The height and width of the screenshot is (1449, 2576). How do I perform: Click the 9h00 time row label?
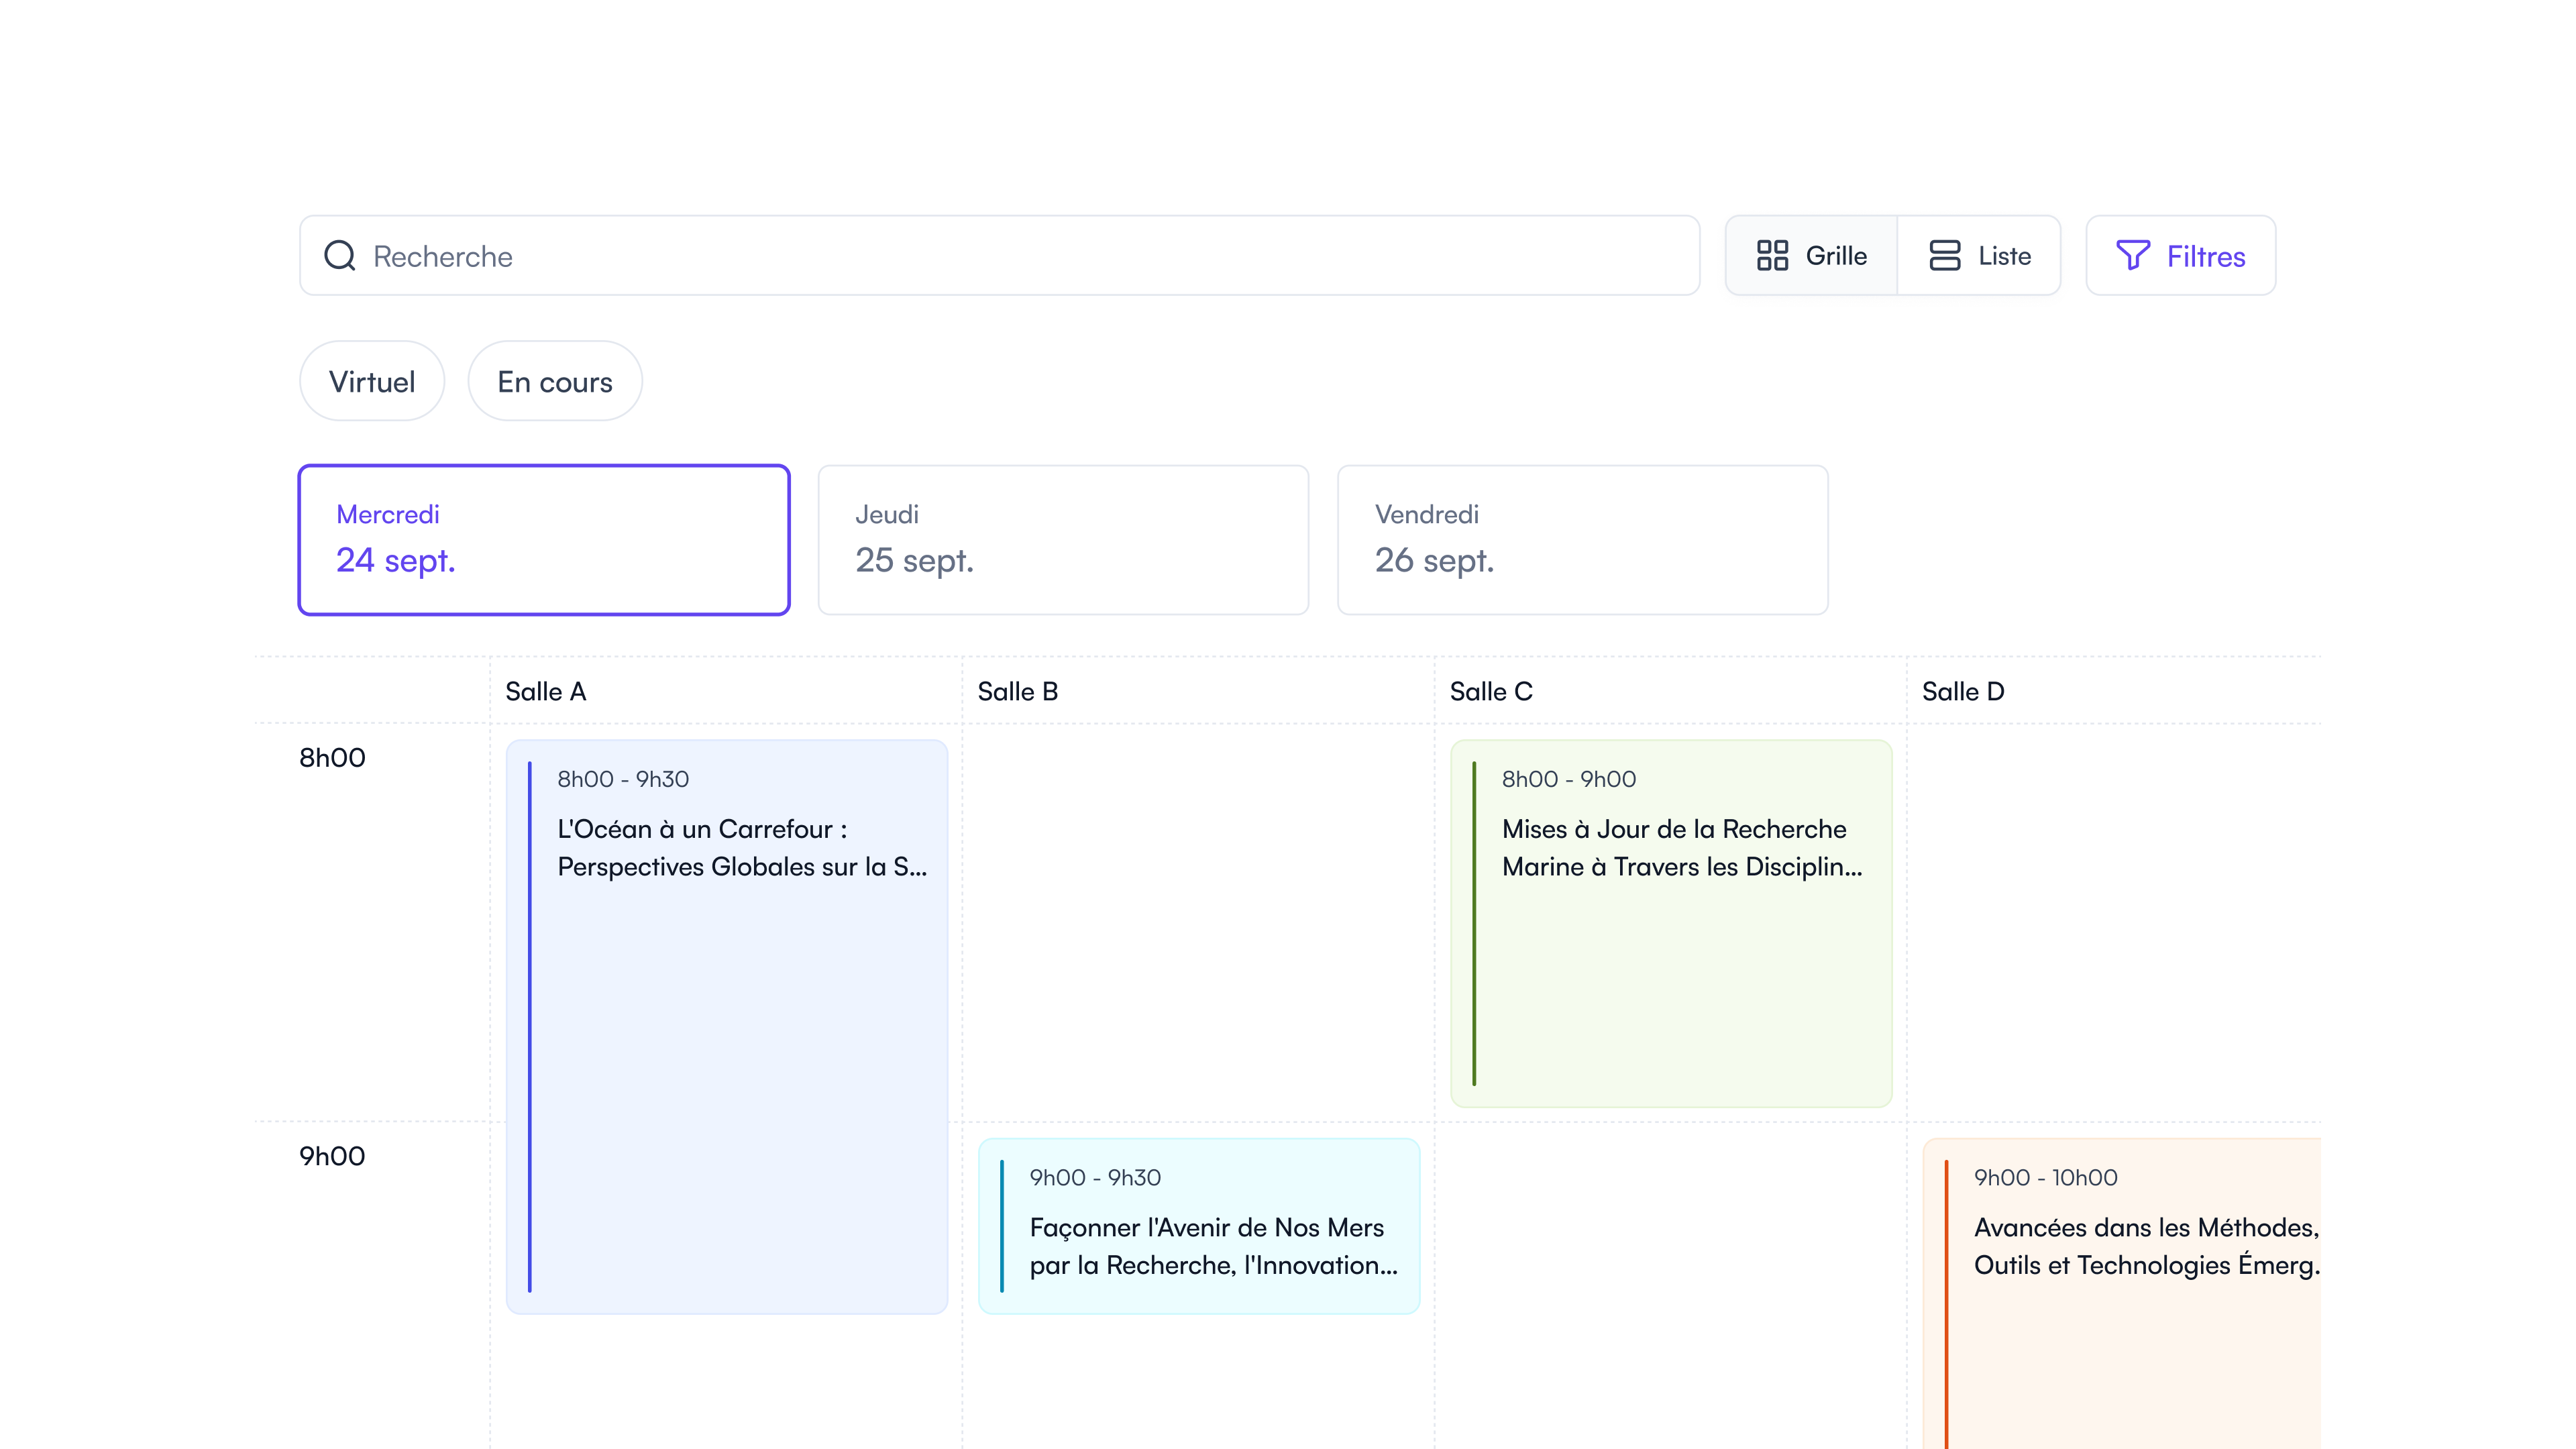(x=332, y=1156)
